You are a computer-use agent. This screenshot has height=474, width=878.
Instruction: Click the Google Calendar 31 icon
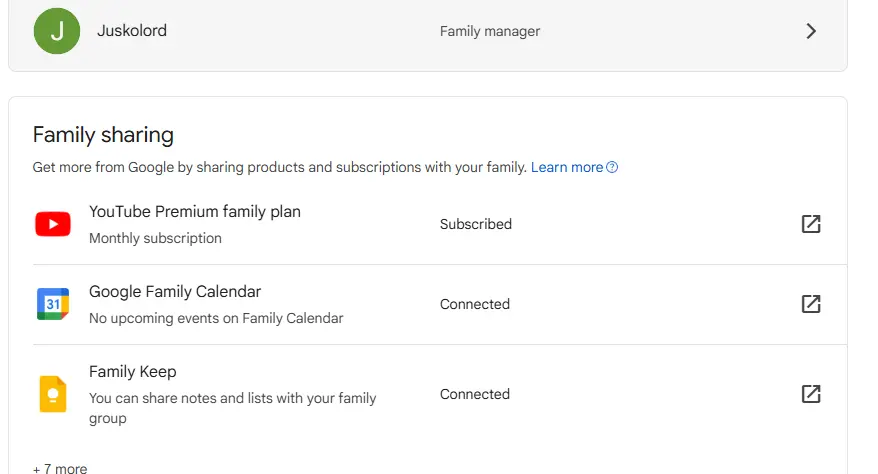click(53, 304)
